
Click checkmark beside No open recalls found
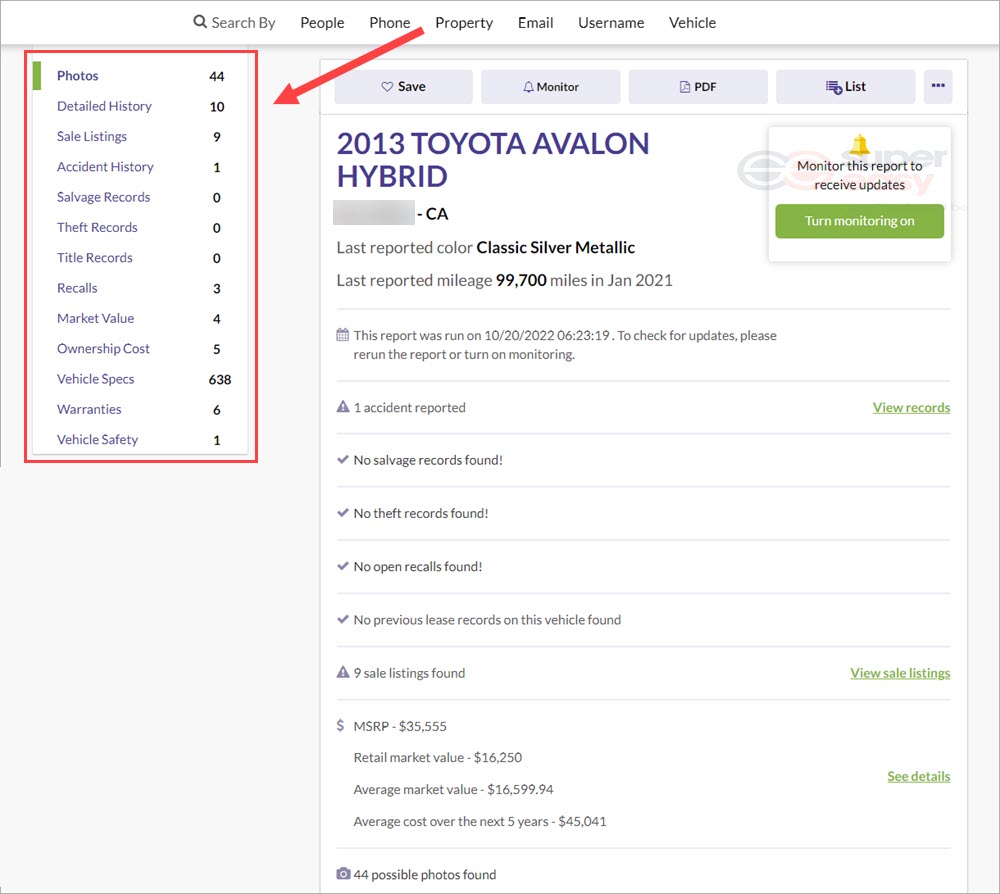tap(343, 566)
